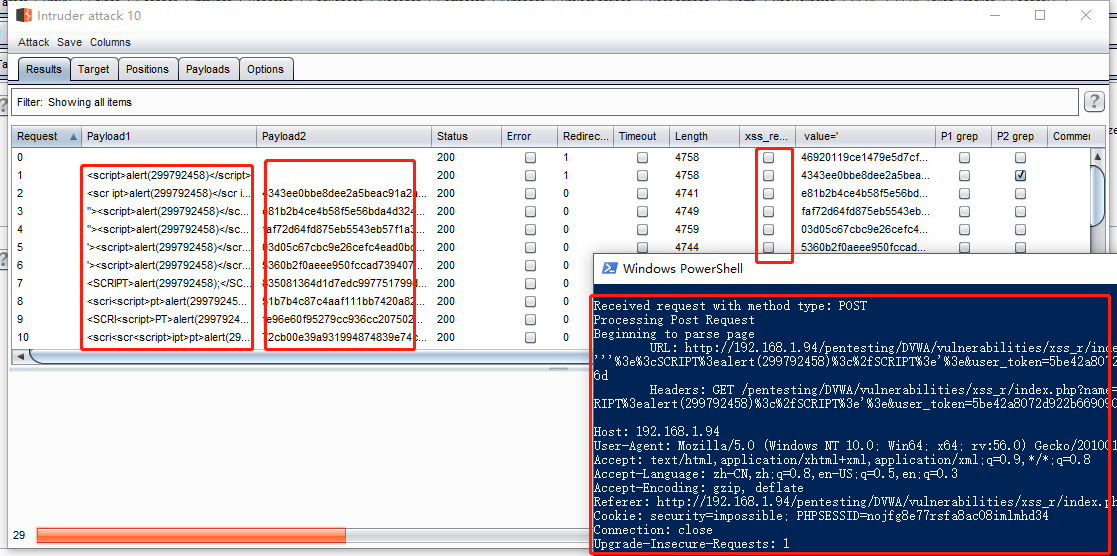
Task: Click the orange attack progress bar
Action: (x=191, y=535)
